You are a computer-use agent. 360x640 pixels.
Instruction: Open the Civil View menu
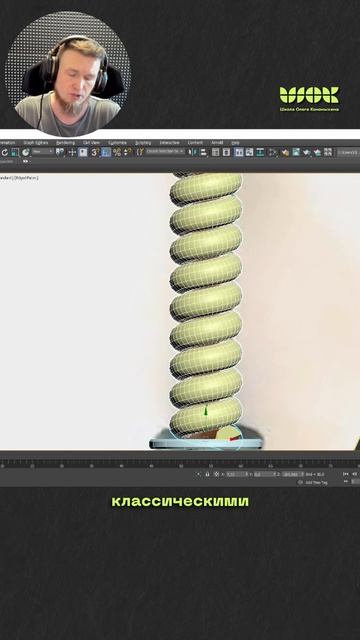click(91, 143)
